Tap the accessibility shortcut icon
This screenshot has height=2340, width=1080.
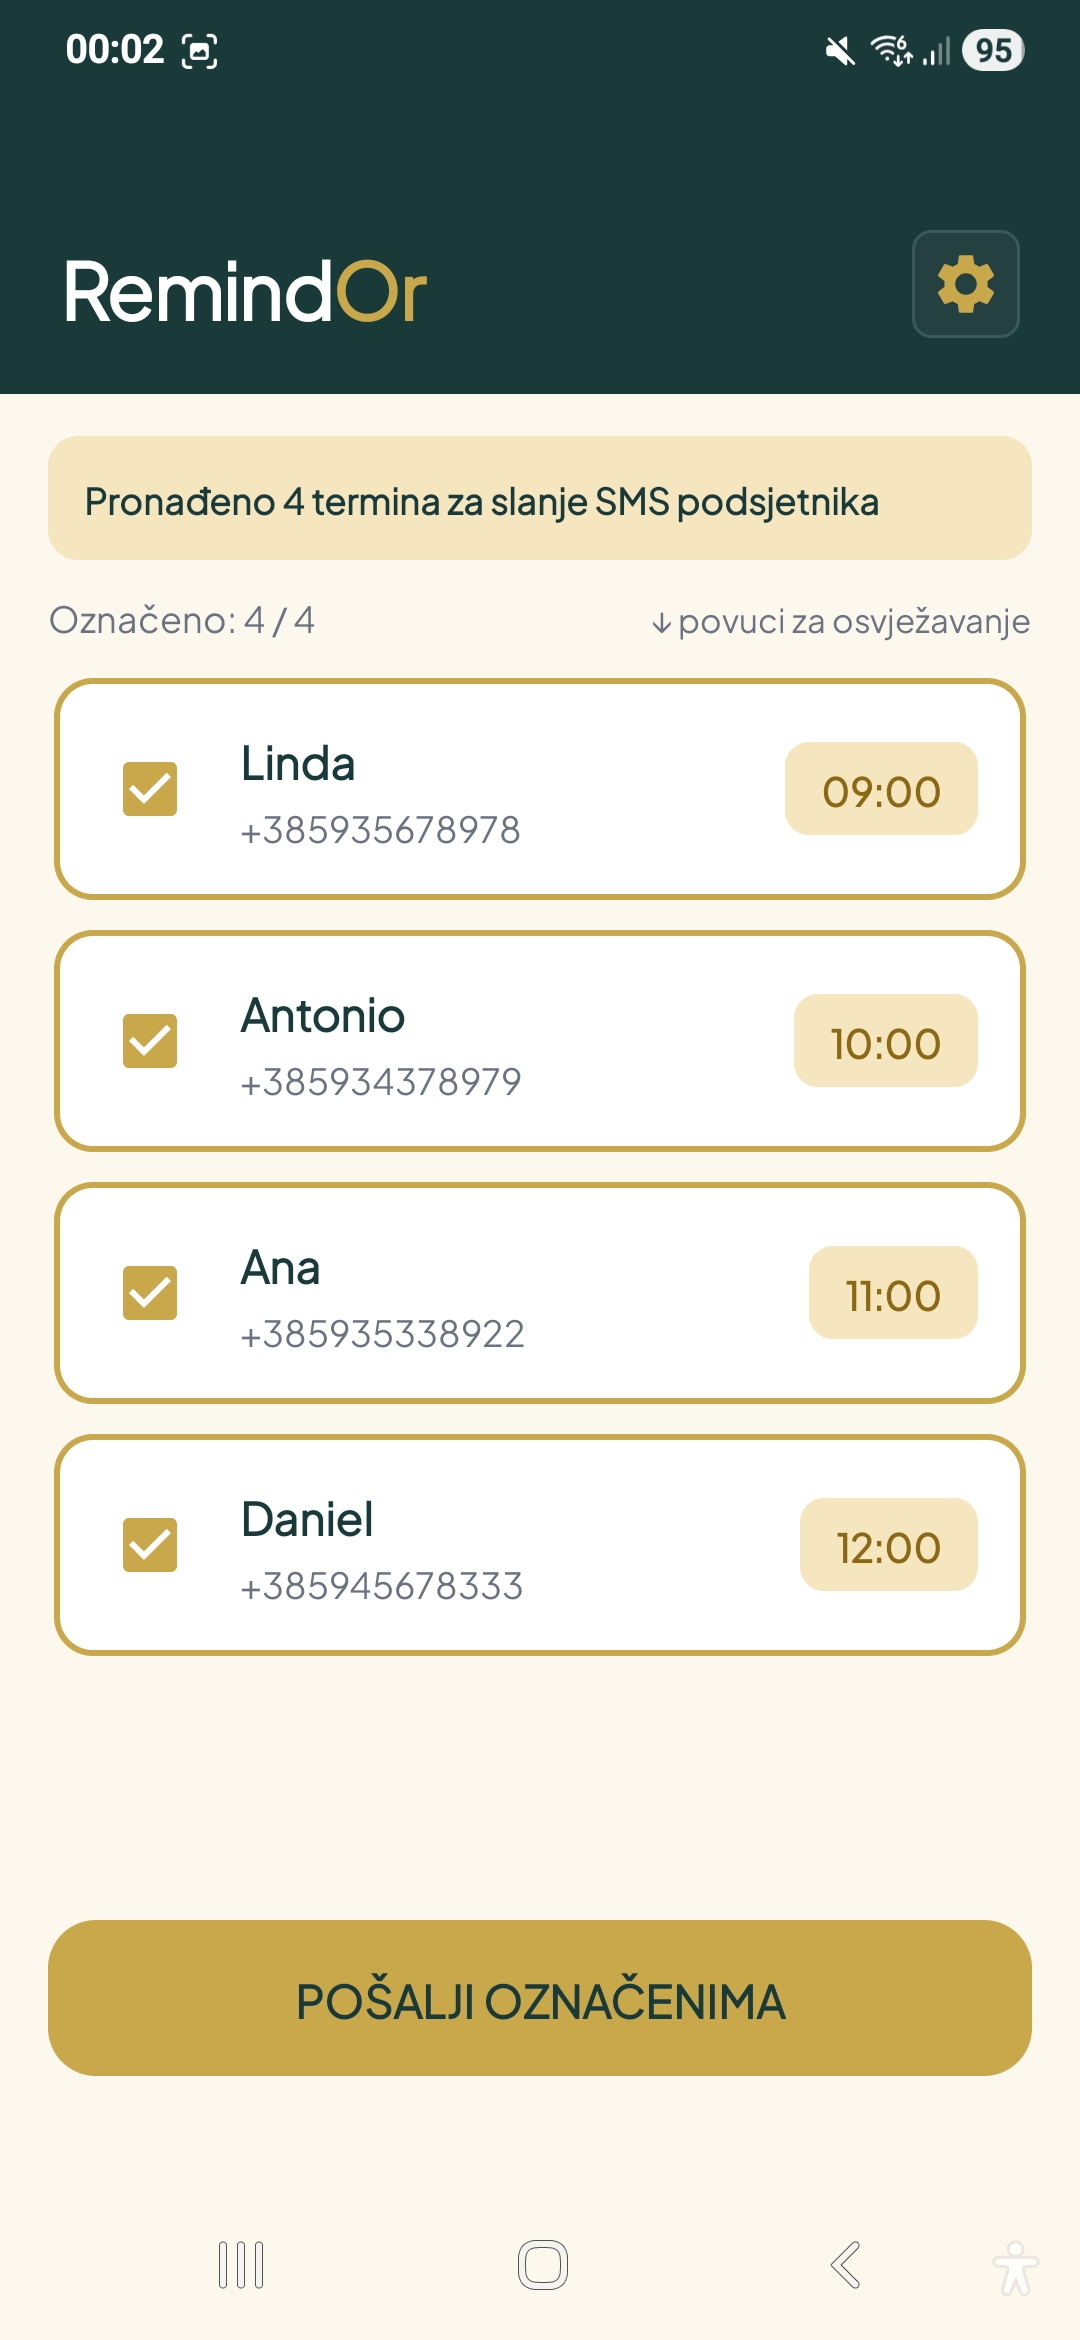tap(1015, 2267)
